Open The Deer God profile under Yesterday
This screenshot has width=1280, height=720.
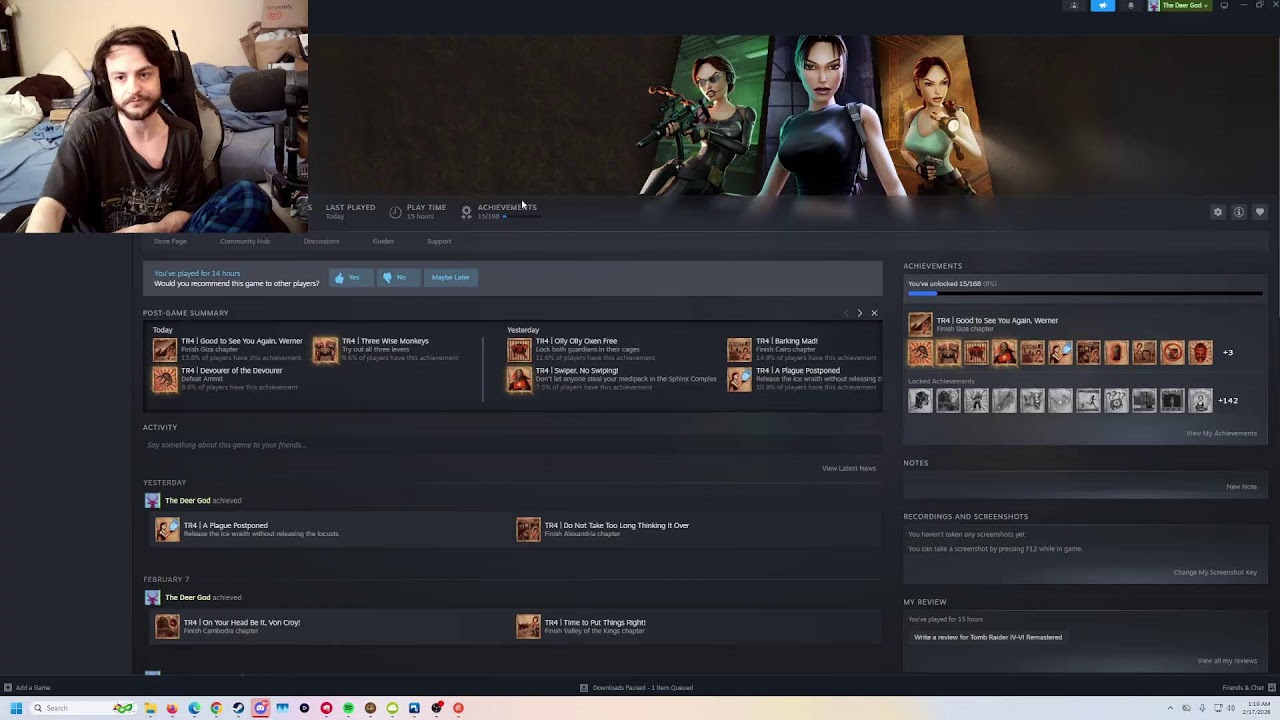[x=187, y=500]
